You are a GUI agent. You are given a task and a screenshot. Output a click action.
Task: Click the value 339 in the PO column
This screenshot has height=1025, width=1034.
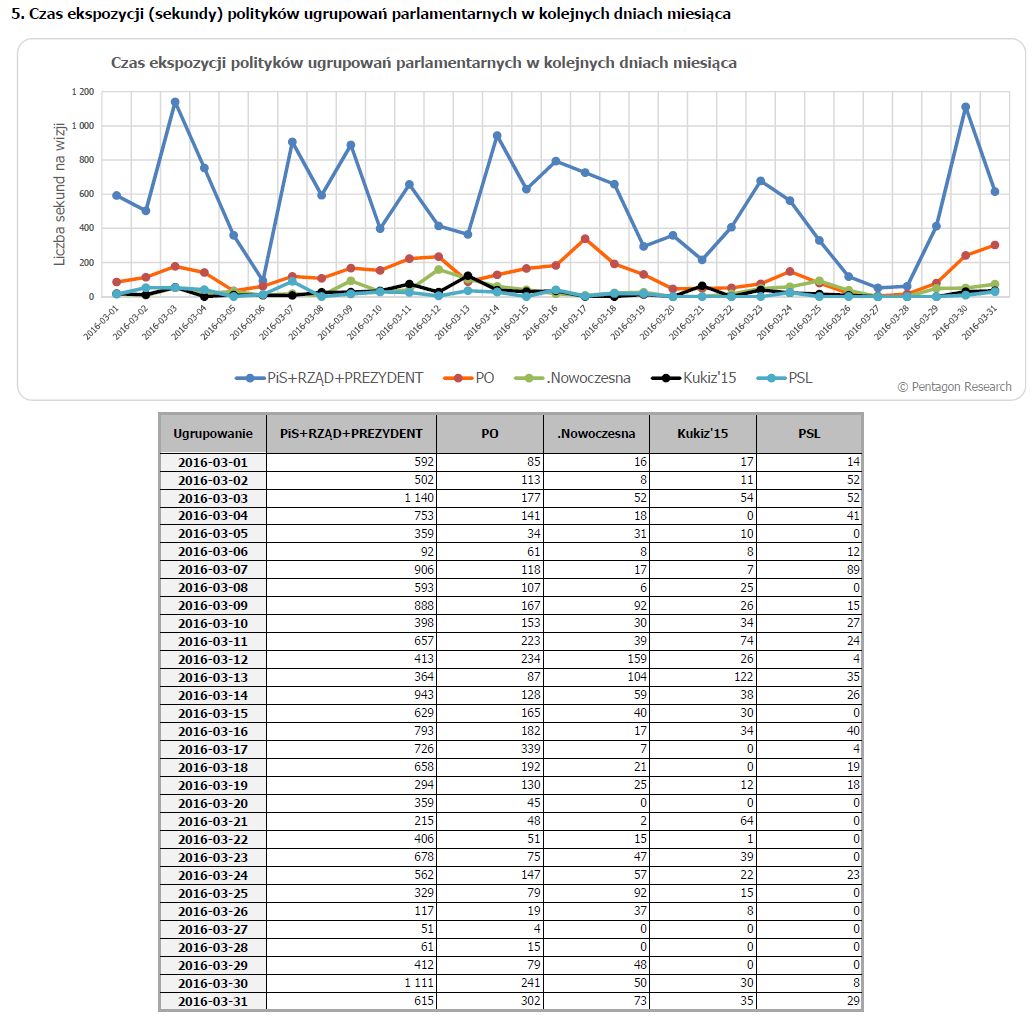coord(530,749)
